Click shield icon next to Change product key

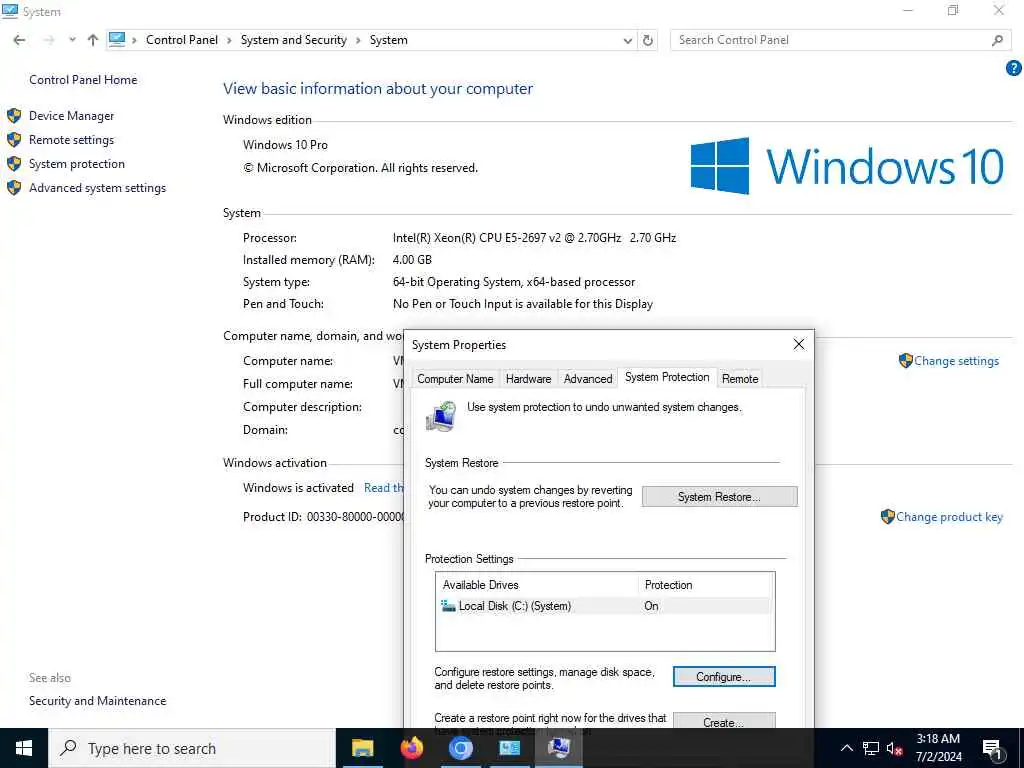[x=888, y=517]
